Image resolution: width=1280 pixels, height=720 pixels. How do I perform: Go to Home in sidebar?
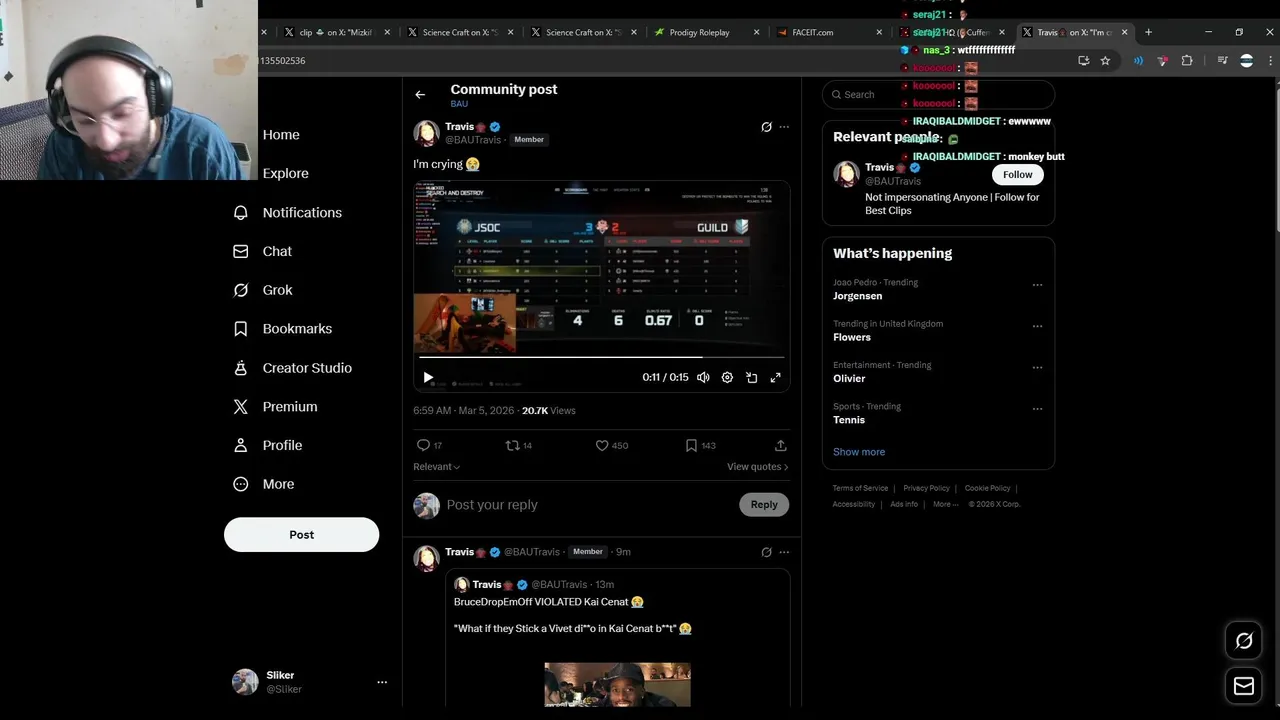(265, 135)
